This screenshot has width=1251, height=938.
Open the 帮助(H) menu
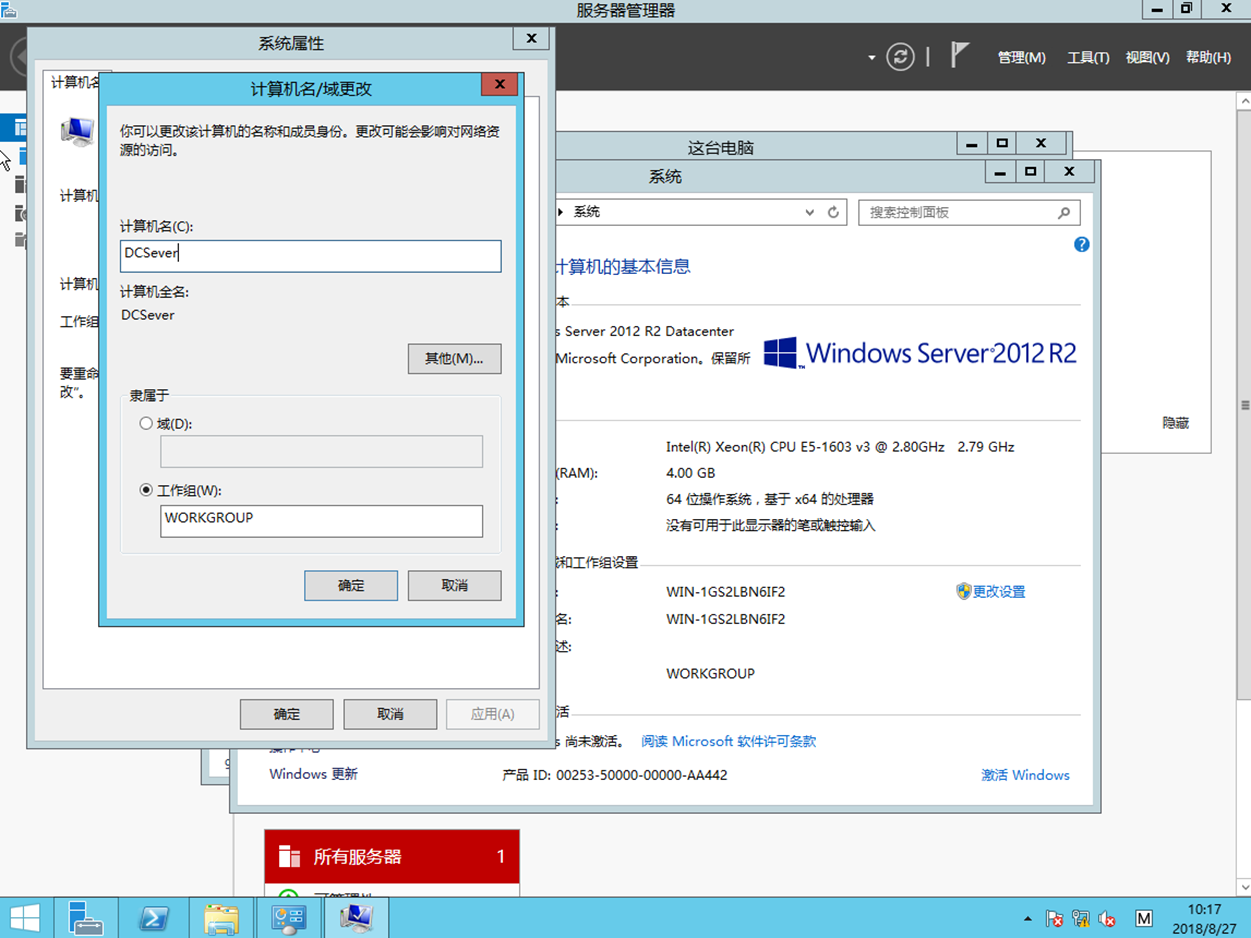(x=1208, y=58)
